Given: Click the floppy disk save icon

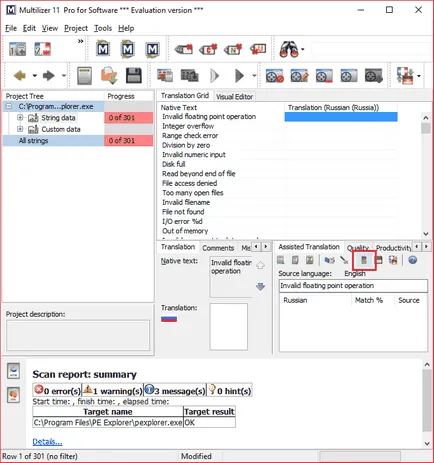Looking at the screenshot, I should pyautogui.click(x=134, y=76).
